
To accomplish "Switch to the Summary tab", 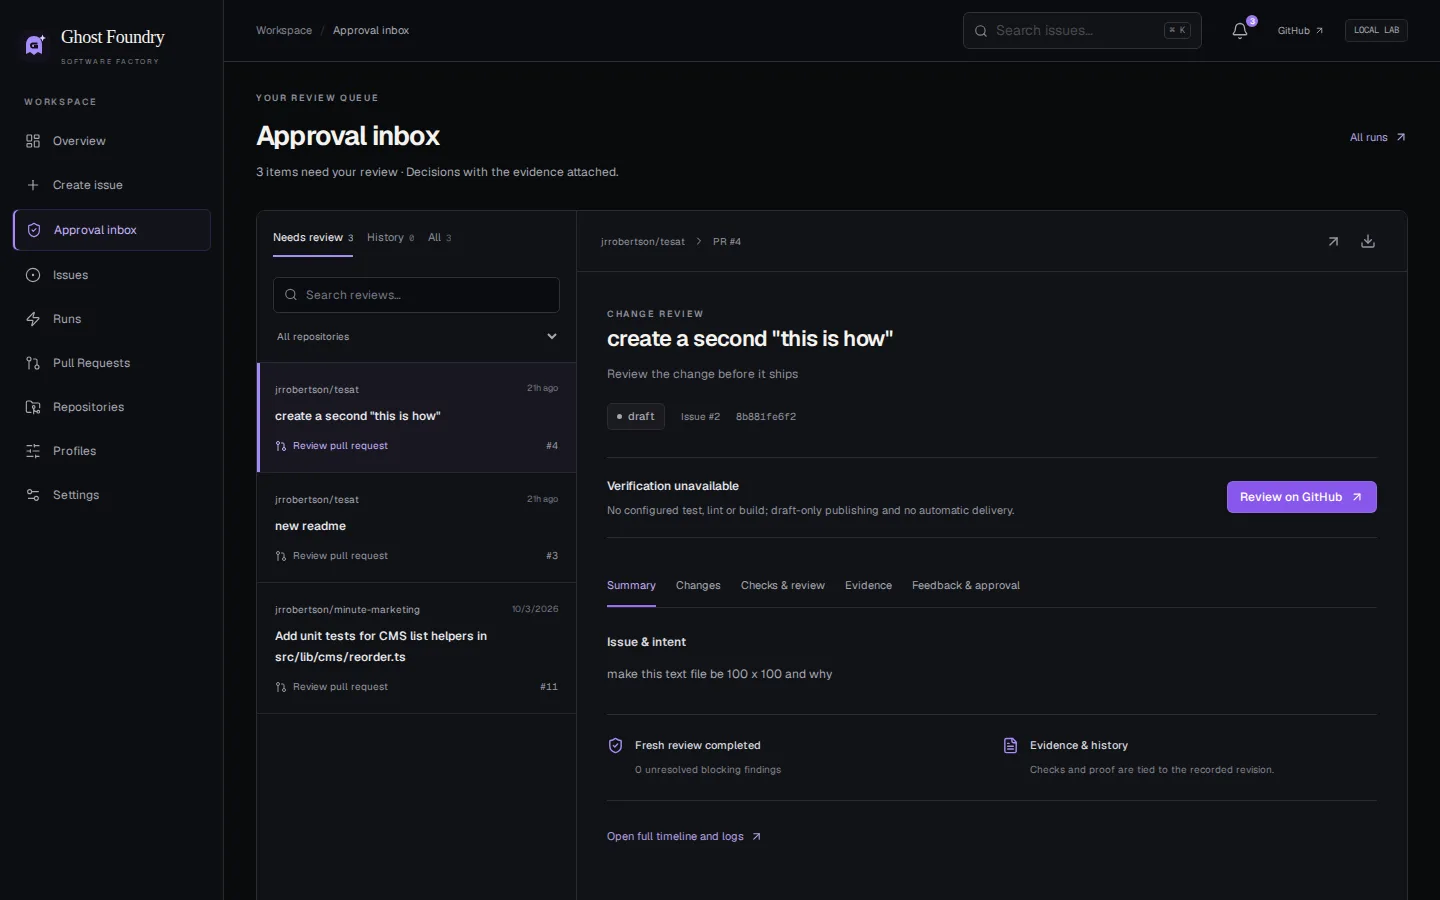I will click(631, 586).
